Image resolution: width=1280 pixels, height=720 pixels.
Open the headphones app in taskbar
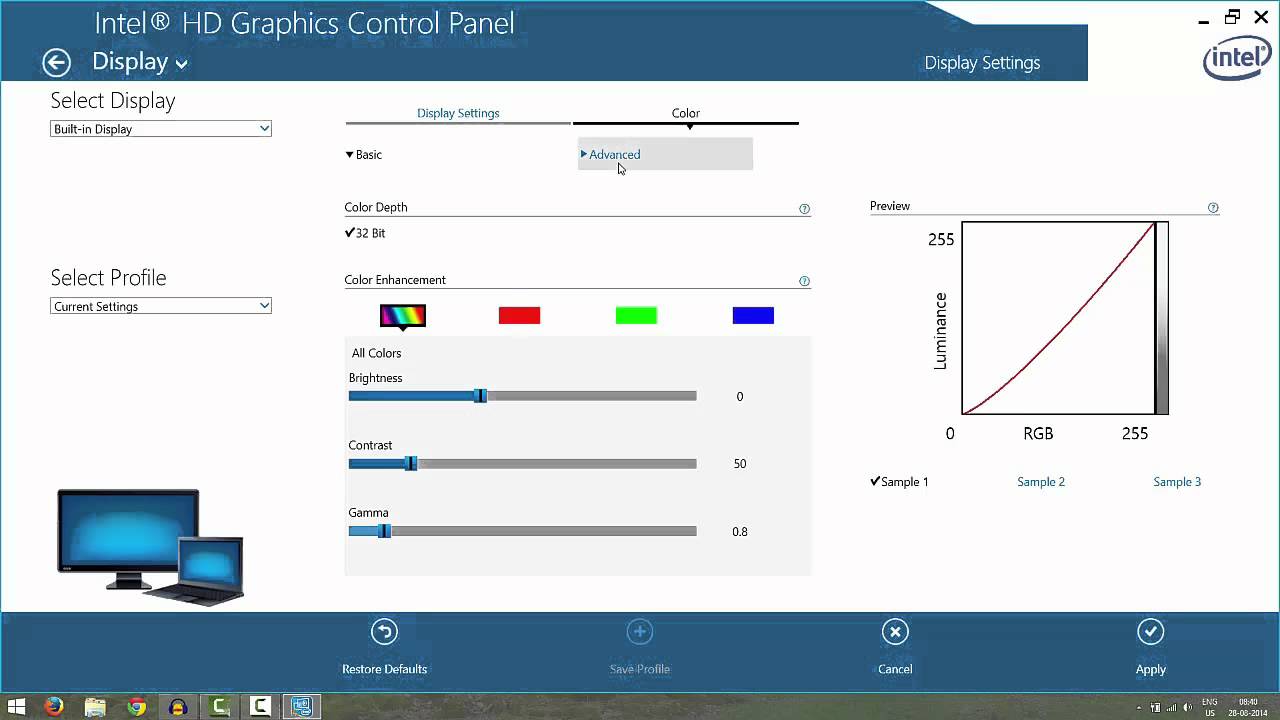click(178, 706)
